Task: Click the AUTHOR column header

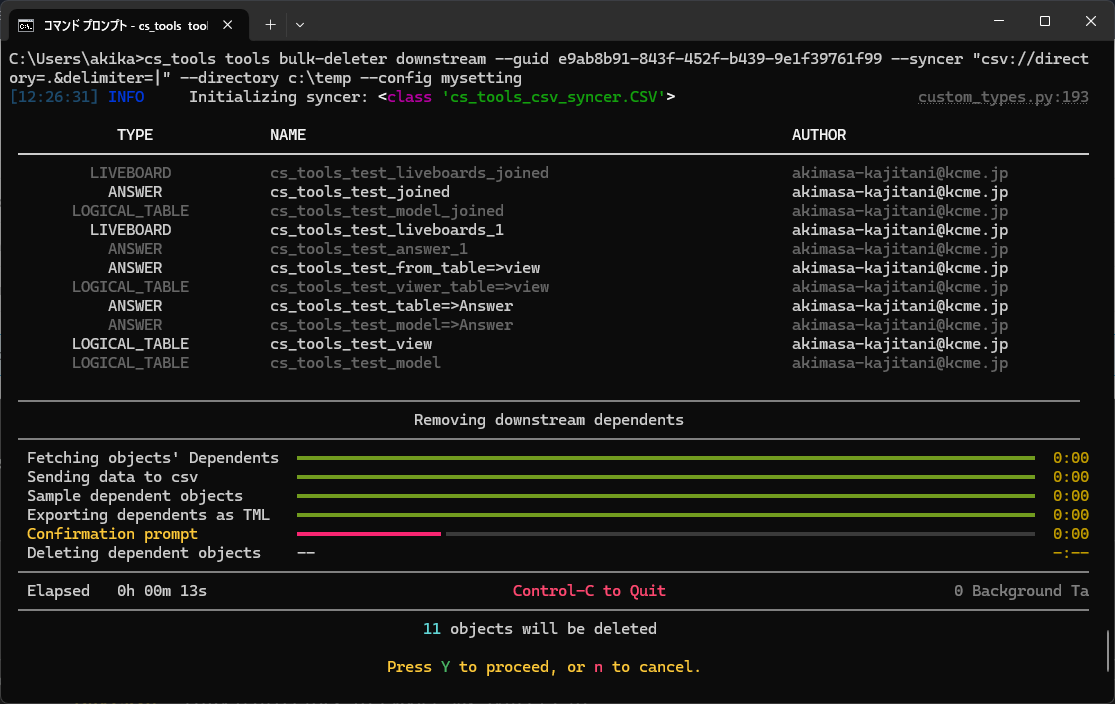Action: [819, 135]
